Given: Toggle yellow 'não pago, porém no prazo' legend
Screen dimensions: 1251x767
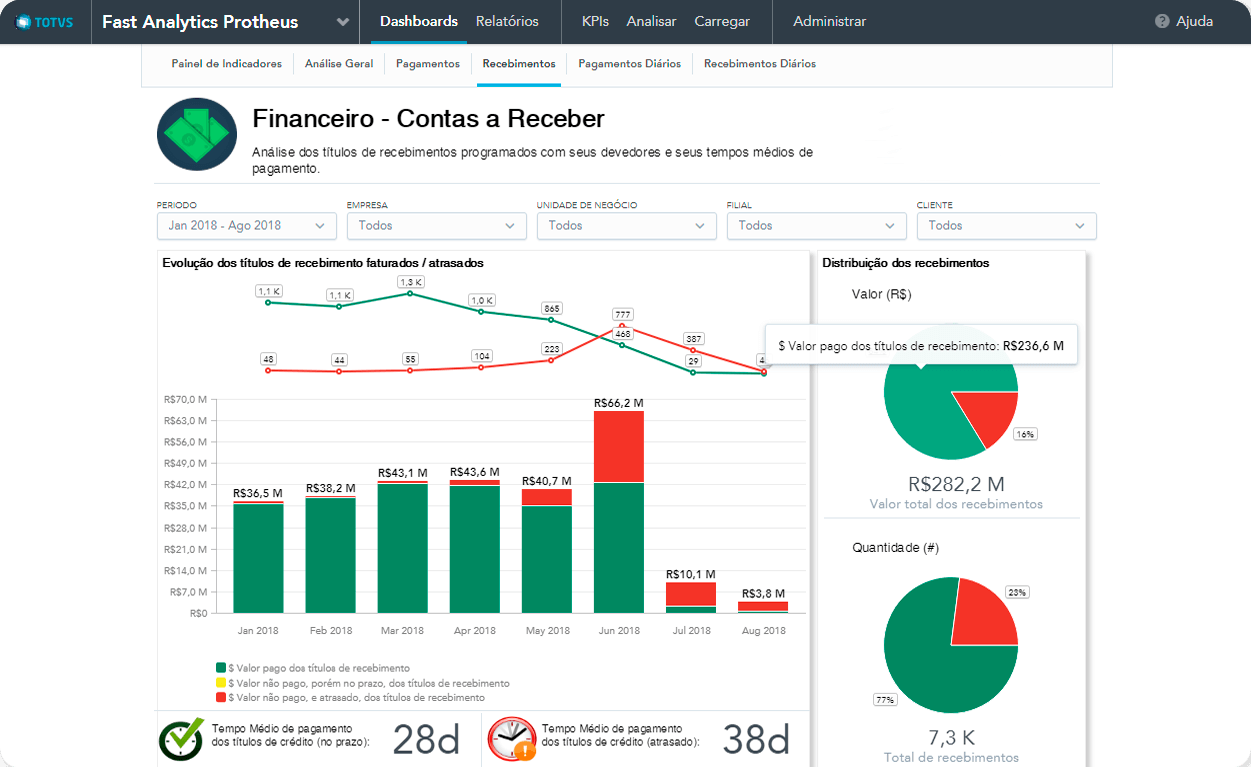Looking at the screenshot, I should 221,683.
